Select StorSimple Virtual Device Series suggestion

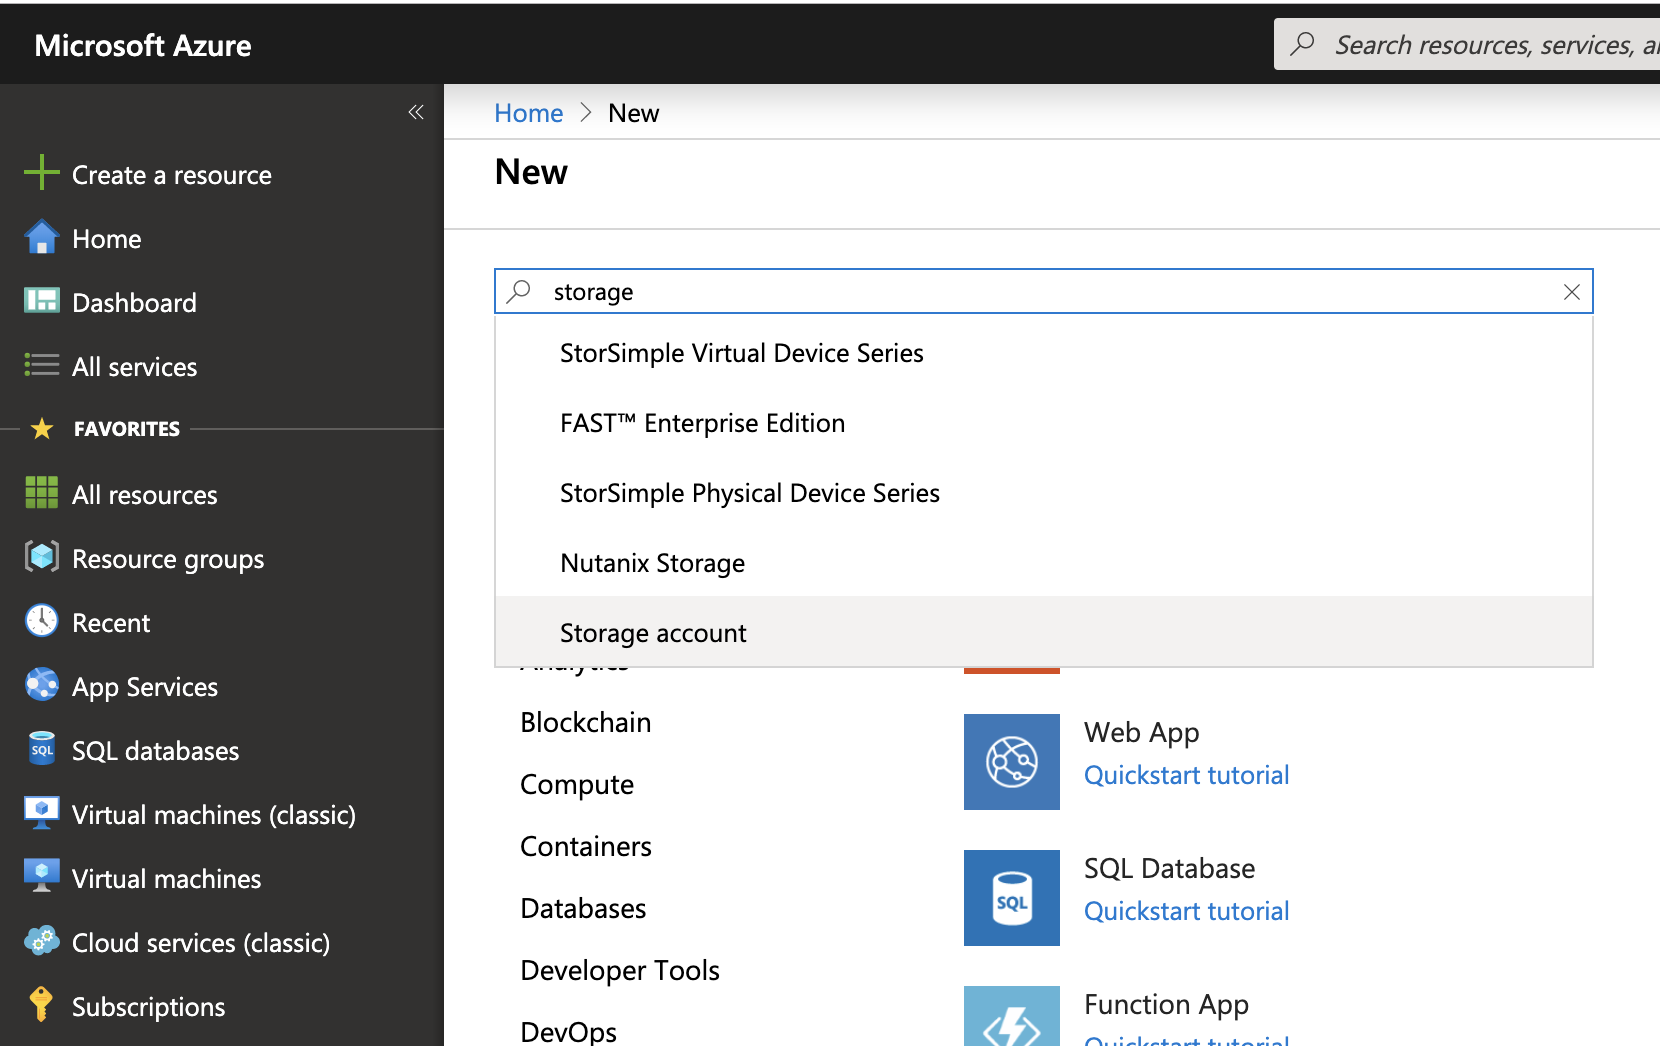(x=1044, y=353)
